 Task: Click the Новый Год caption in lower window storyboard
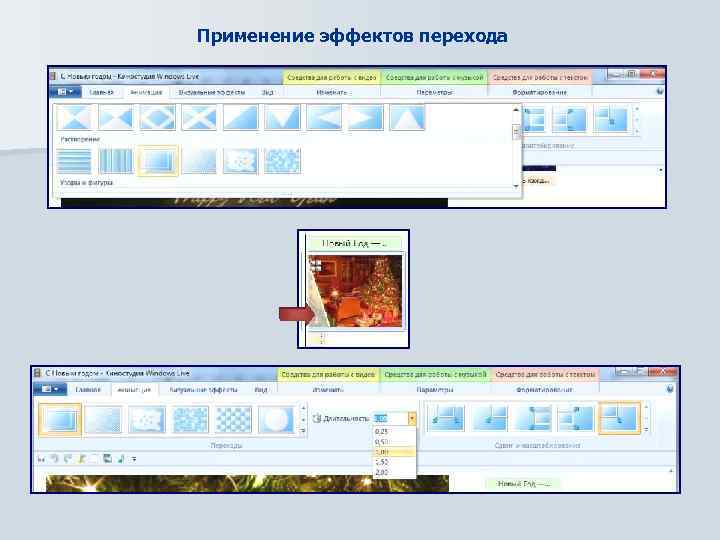523,484
